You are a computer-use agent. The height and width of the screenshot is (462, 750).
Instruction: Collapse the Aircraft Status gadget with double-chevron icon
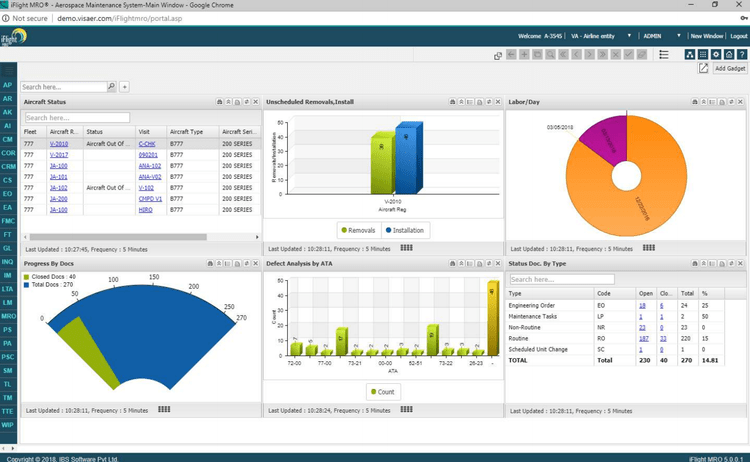point(229,102)
